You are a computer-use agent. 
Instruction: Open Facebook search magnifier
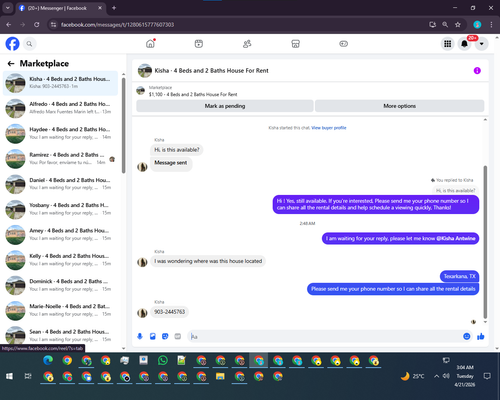(x=29, y=44)
